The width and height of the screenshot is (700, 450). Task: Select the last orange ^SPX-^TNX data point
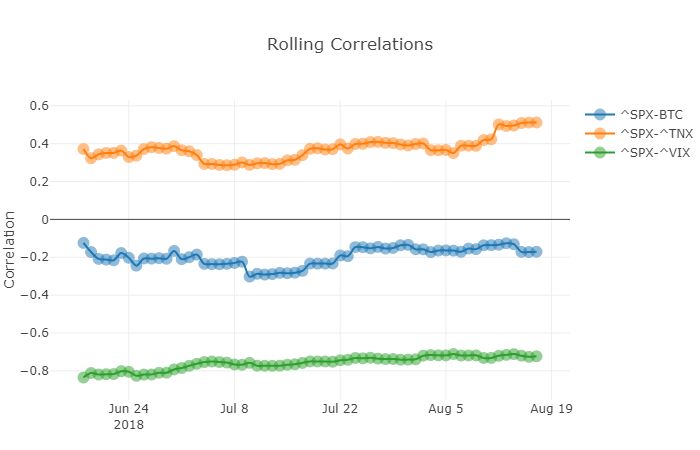(x=537, y=122)
